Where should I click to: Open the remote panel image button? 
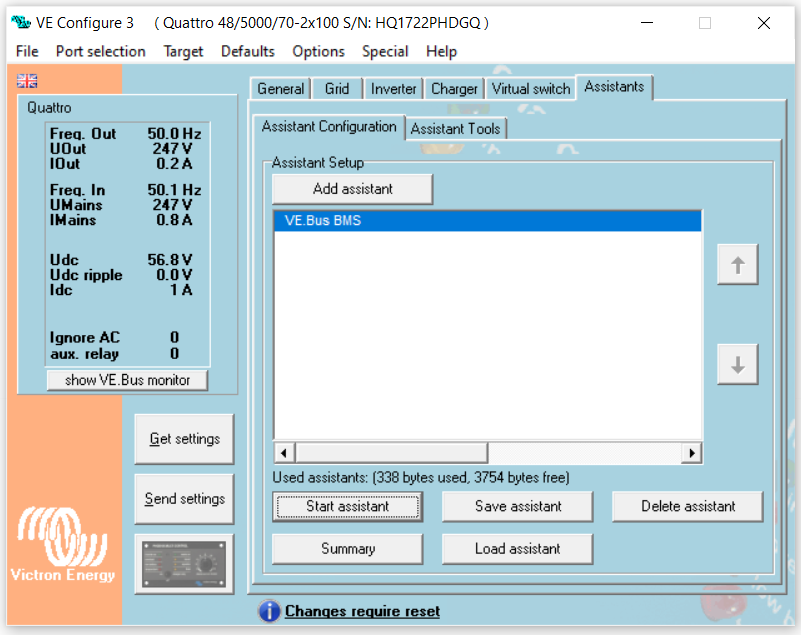point(184,564)
